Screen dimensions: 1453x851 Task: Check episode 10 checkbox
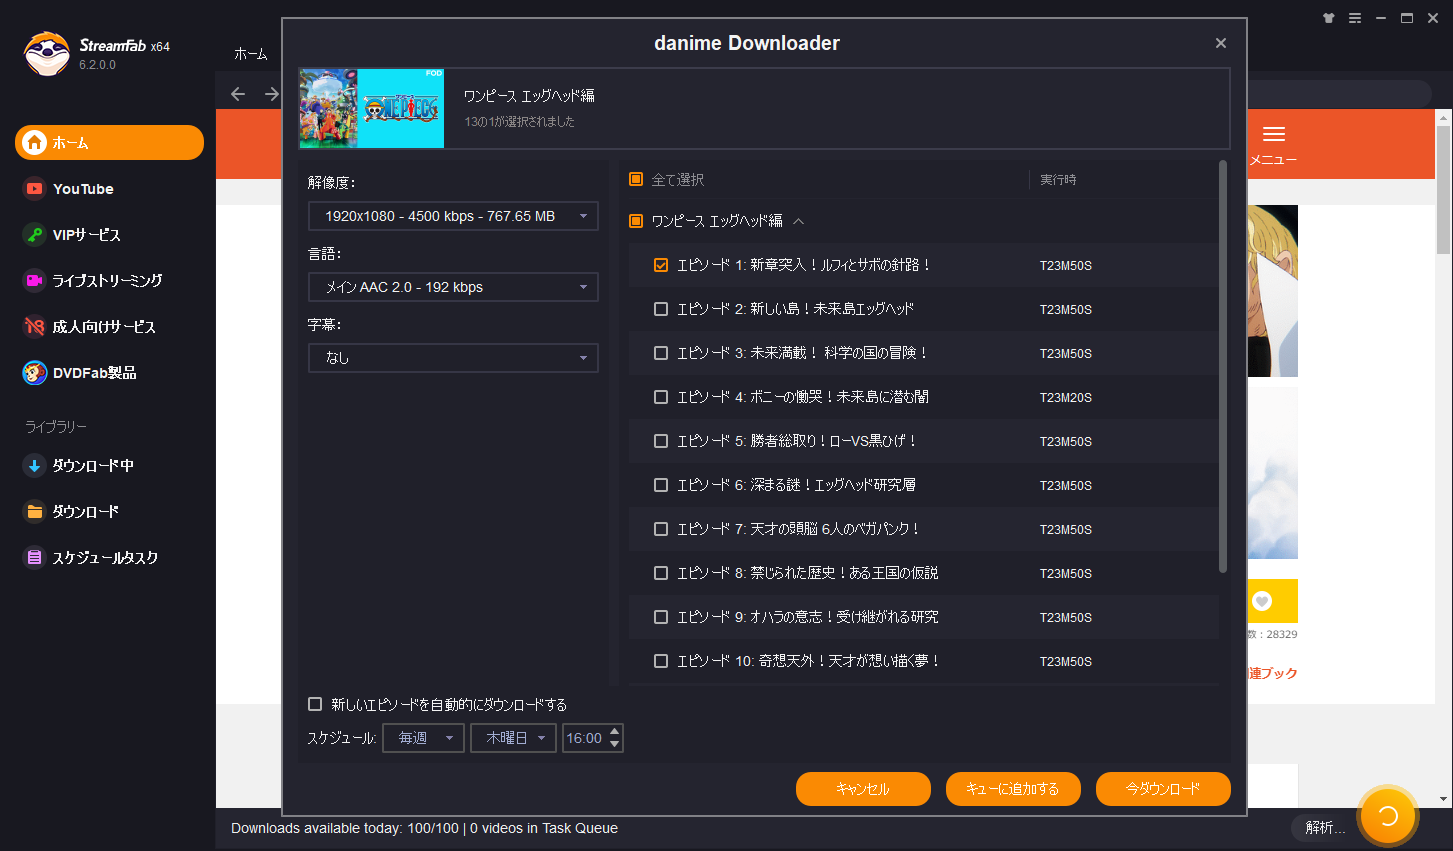point(661,661)
